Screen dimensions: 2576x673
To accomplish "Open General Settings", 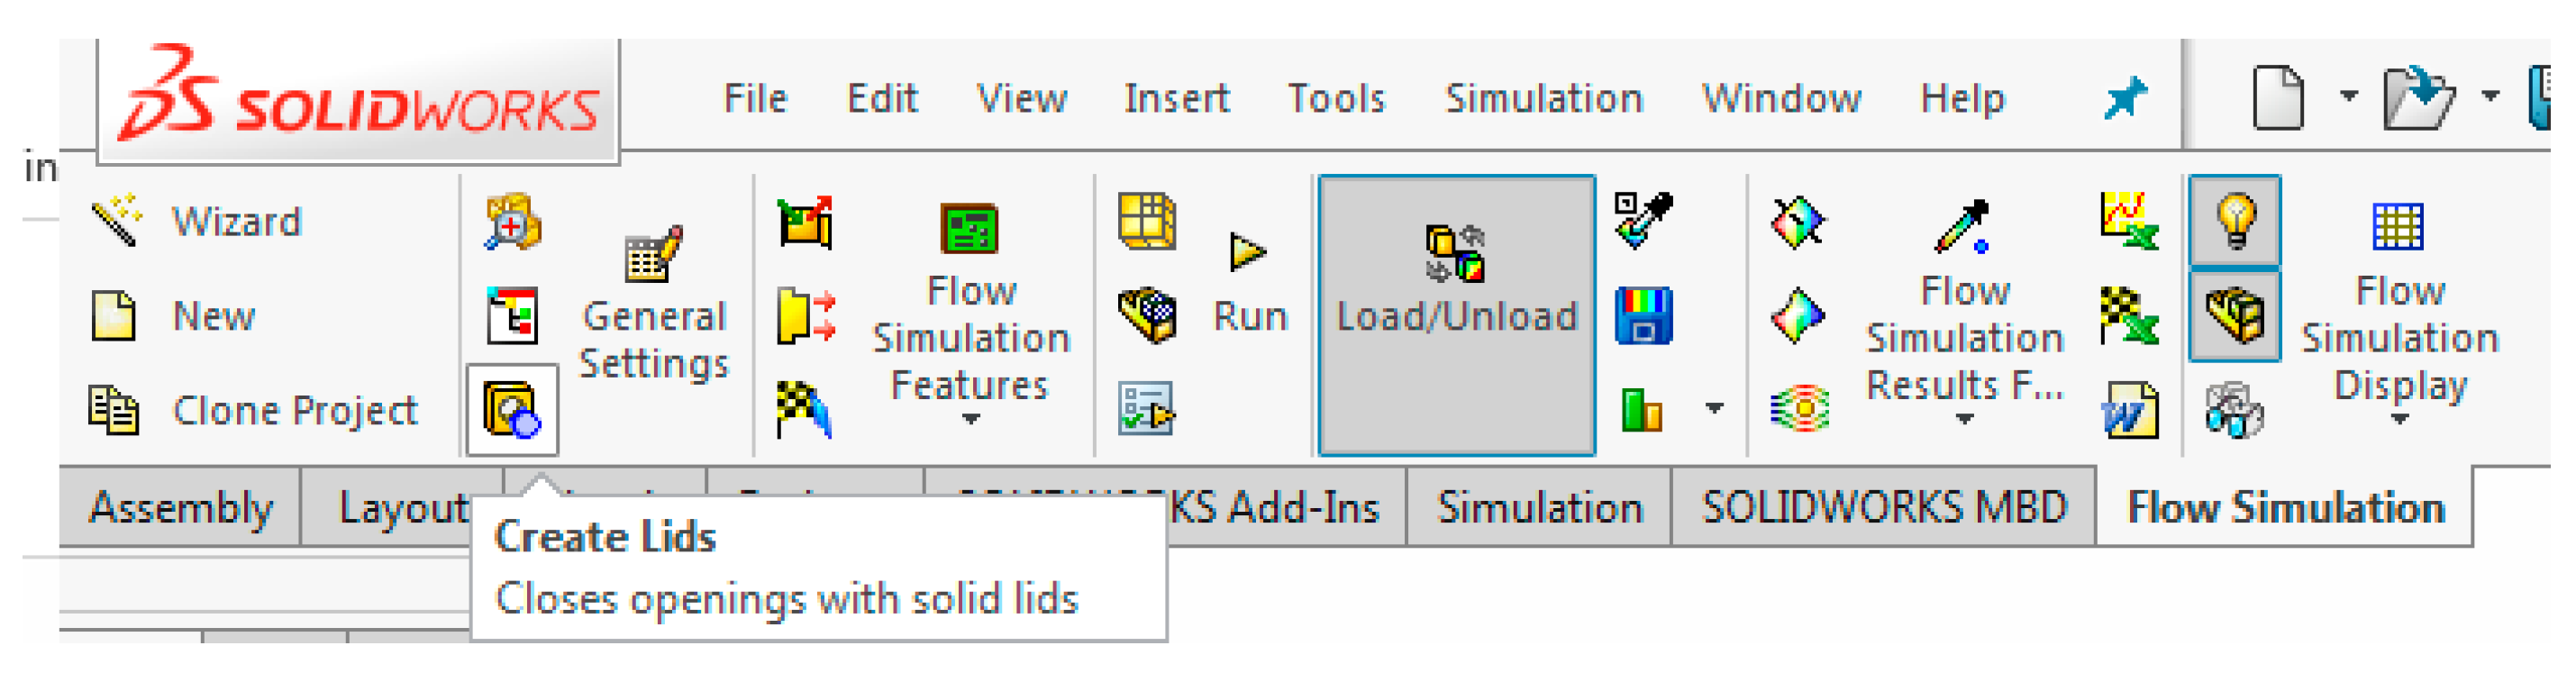I will (x=654, y=303).
